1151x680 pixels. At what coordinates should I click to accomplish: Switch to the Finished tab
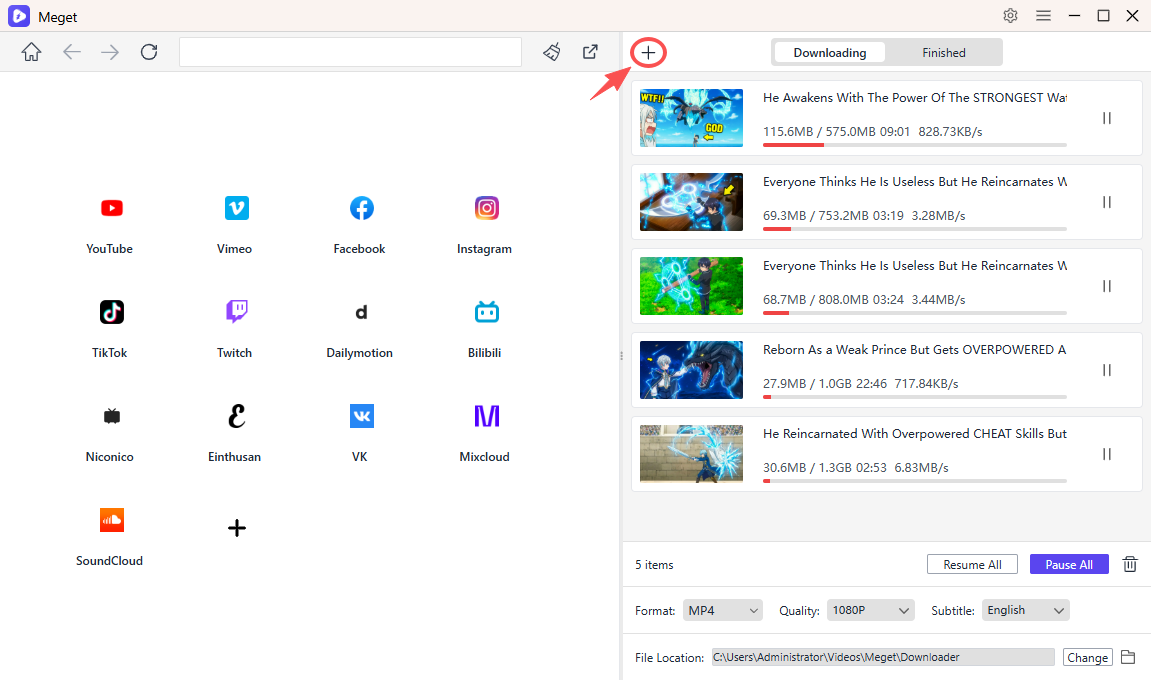pos(943,53)
